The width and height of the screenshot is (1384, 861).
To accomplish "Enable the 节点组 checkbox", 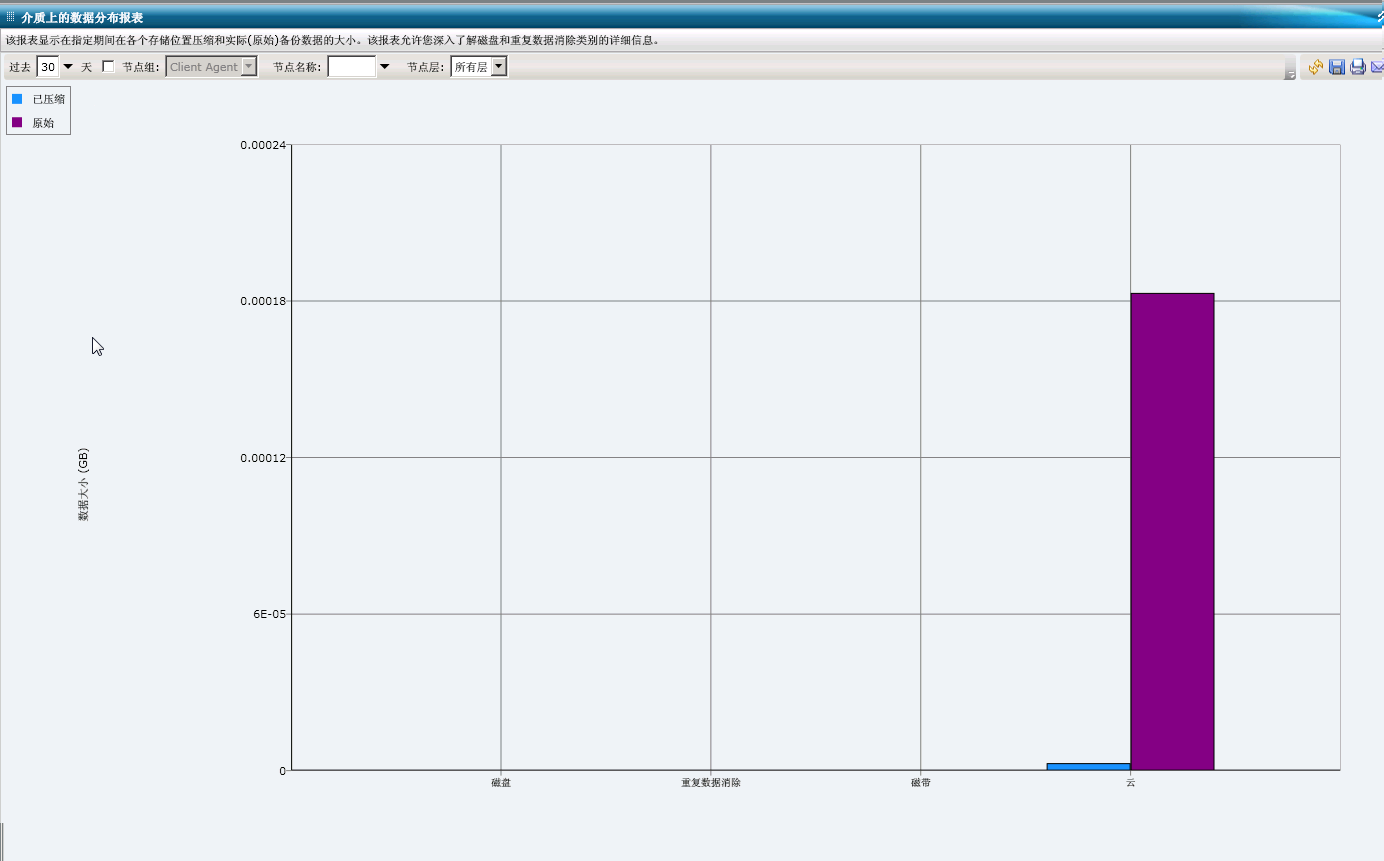I will coord(108,67).
